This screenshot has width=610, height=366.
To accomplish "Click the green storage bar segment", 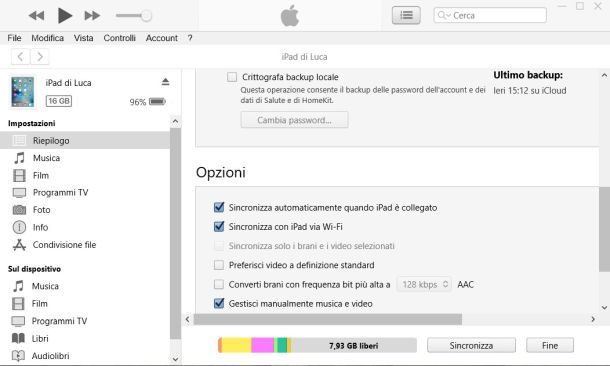I will [282, 345].
